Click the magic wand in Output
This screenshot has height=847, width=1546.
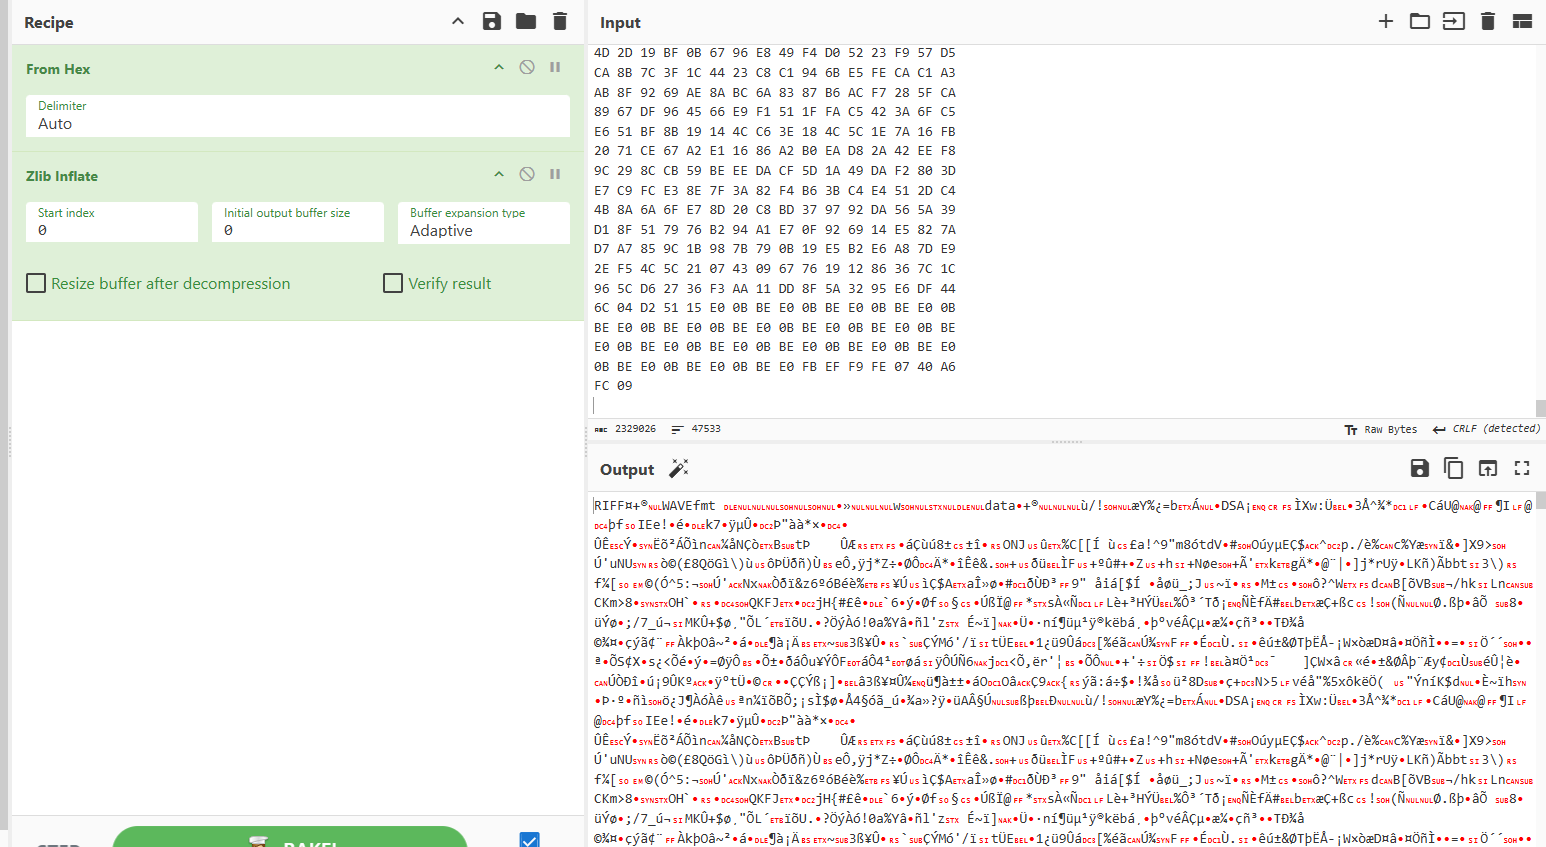tap(679, 469)
